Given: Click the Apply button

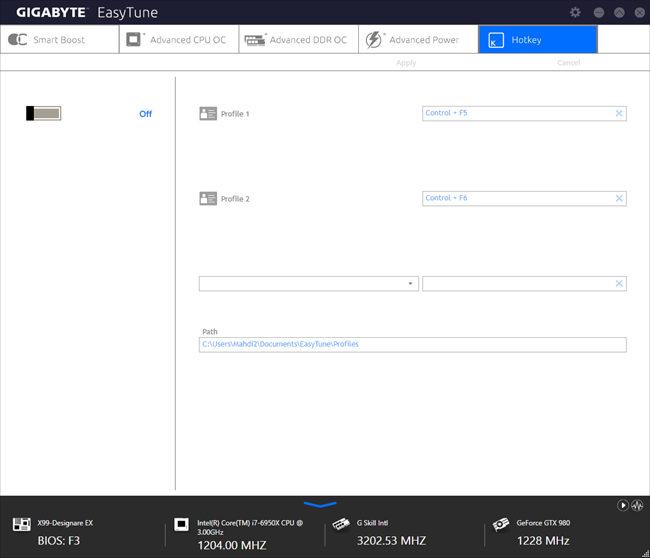Looking at the screenshot, I should tap(406, 63).
